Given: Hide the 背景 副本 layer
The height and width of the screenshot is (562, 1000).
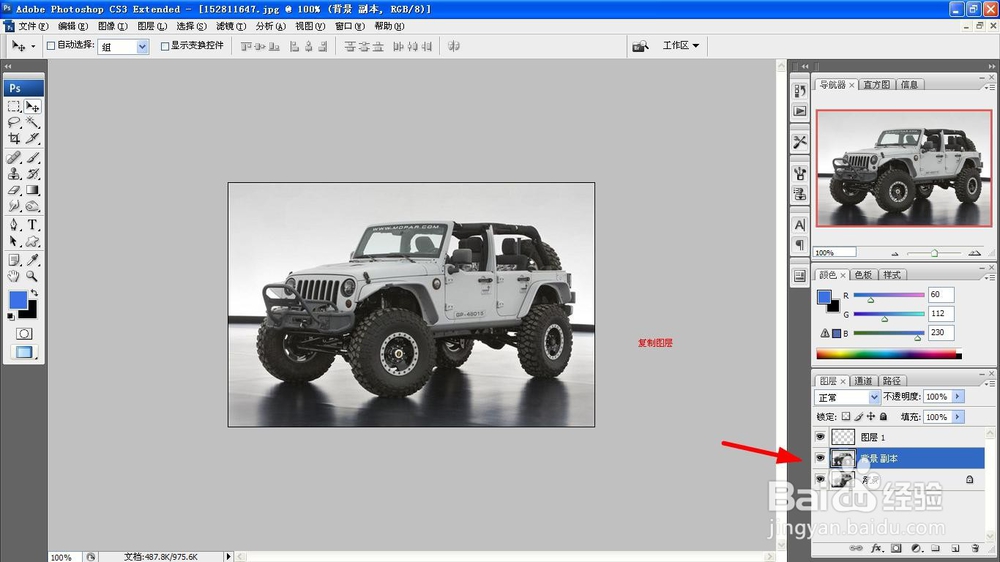Looking at the screenshot, I should pyautogui.click(x=820, y=458).
